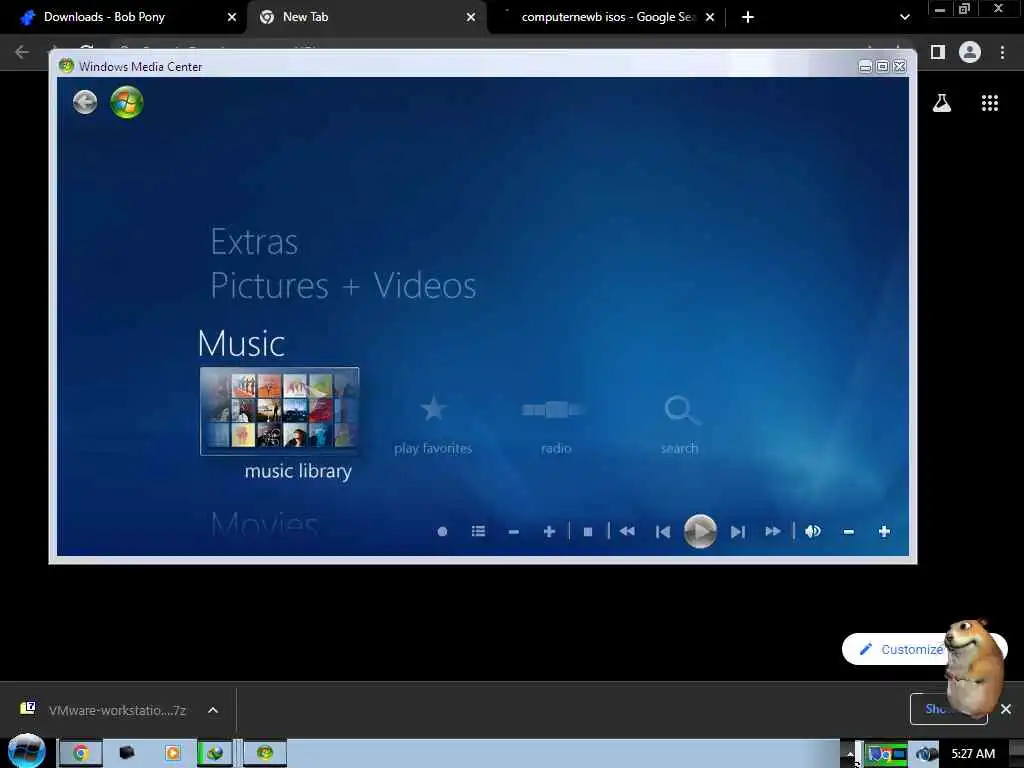This screenshot has width=1024, height=768.
Task: Increase volume with plus button
Action: [884, 532]
